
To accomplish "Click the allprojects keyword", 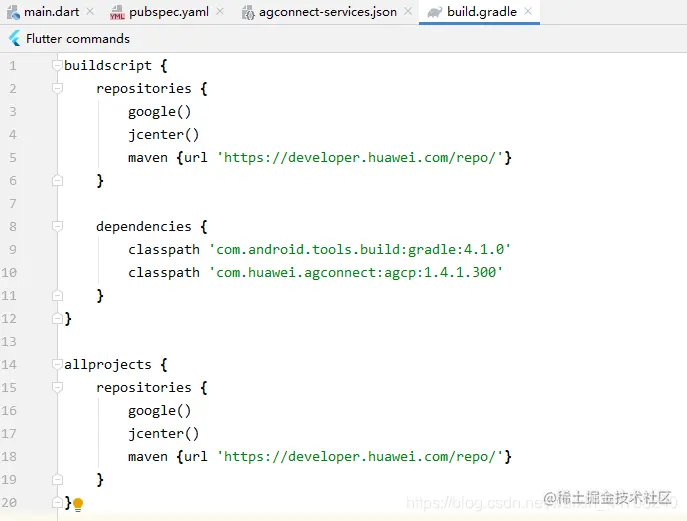I will (108, 365).
